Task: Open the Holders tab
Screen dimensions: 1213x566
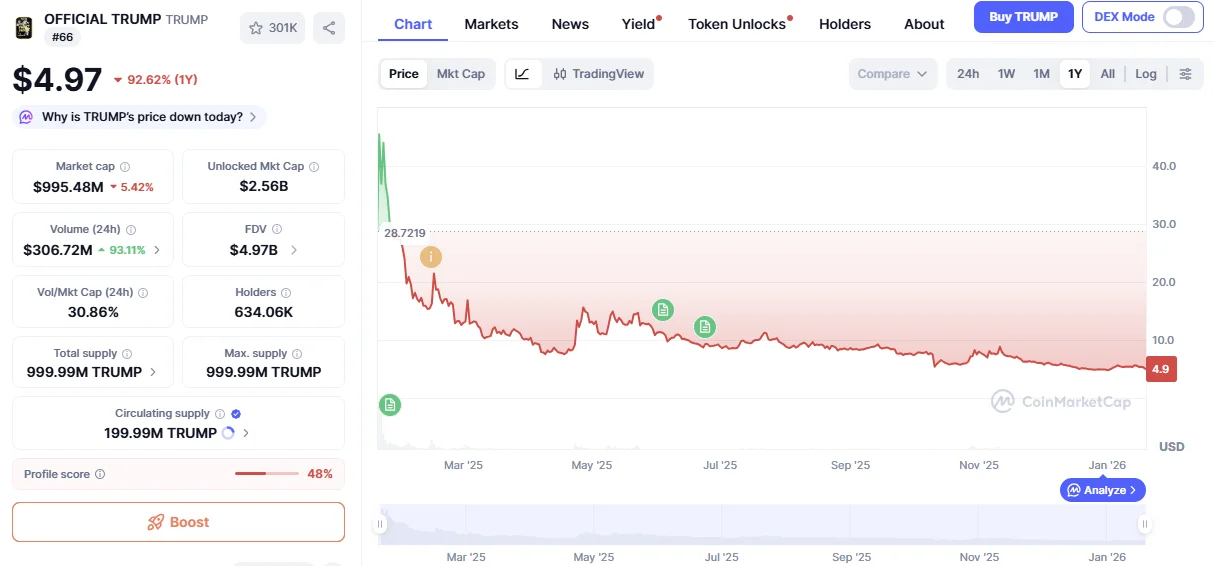Action: click(845, 24)
